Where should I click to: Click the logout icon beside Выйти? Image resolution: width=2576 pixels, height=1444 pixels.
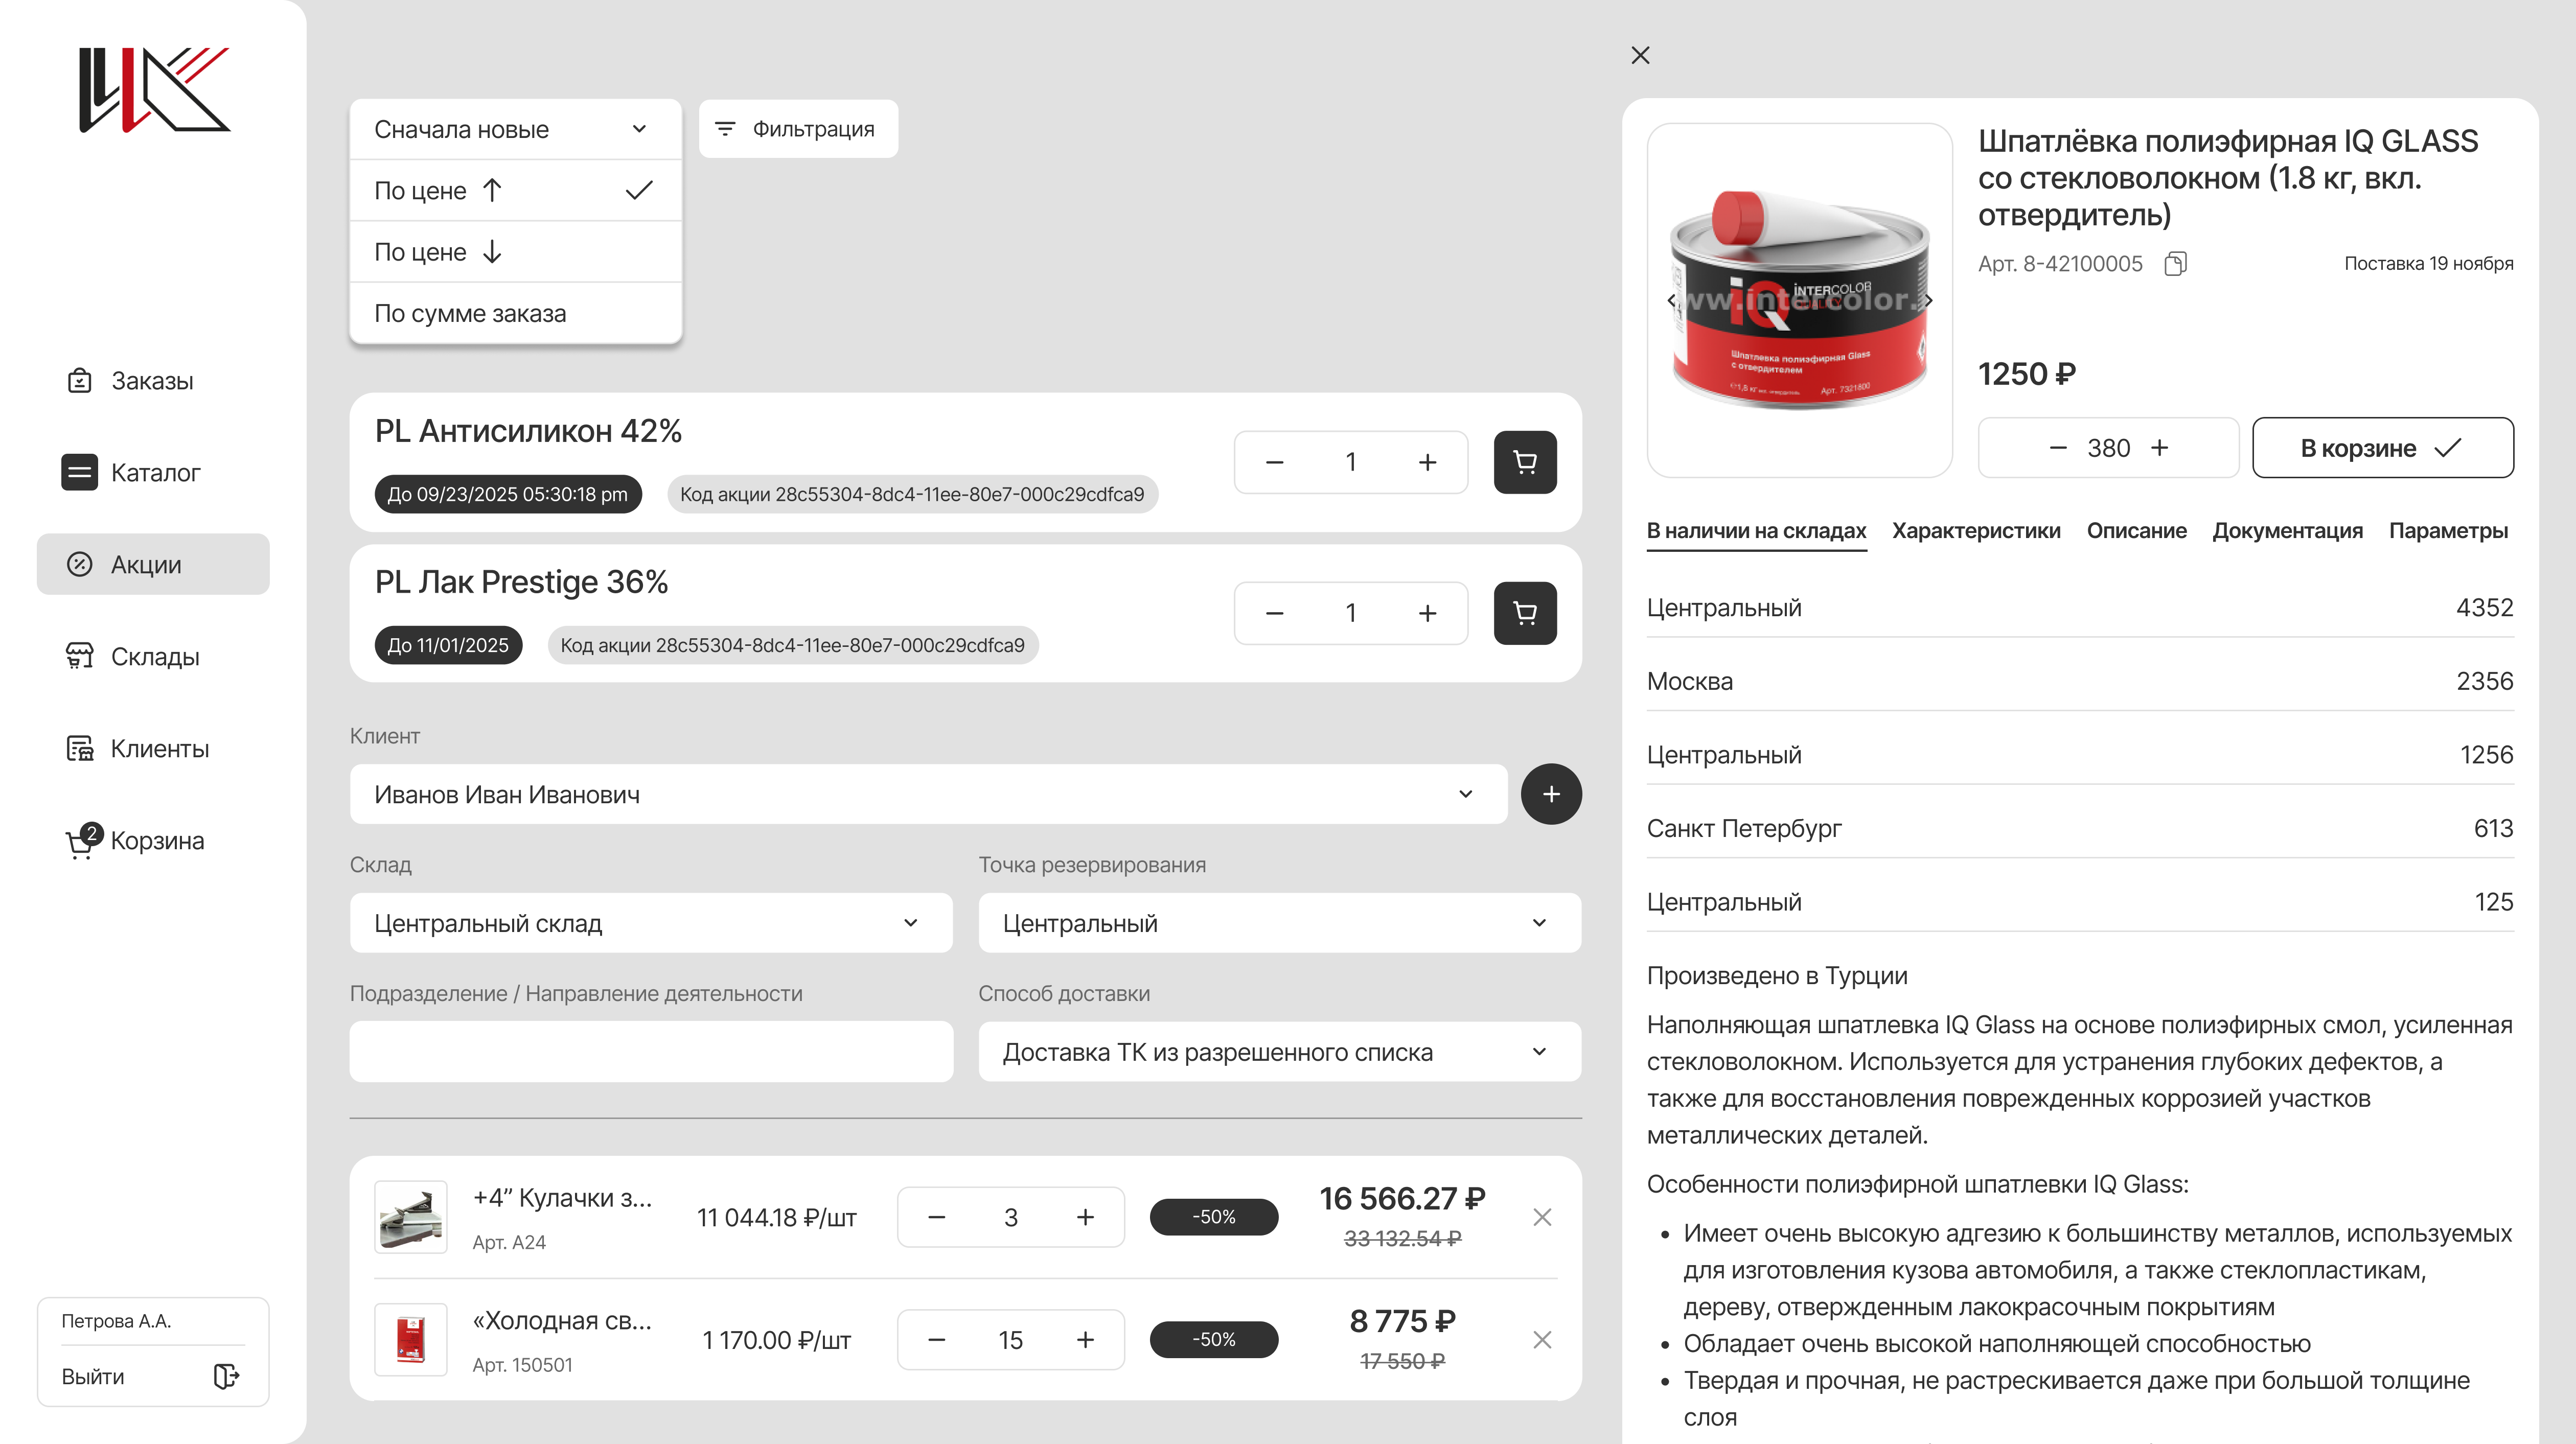(x=226, y=1376)
